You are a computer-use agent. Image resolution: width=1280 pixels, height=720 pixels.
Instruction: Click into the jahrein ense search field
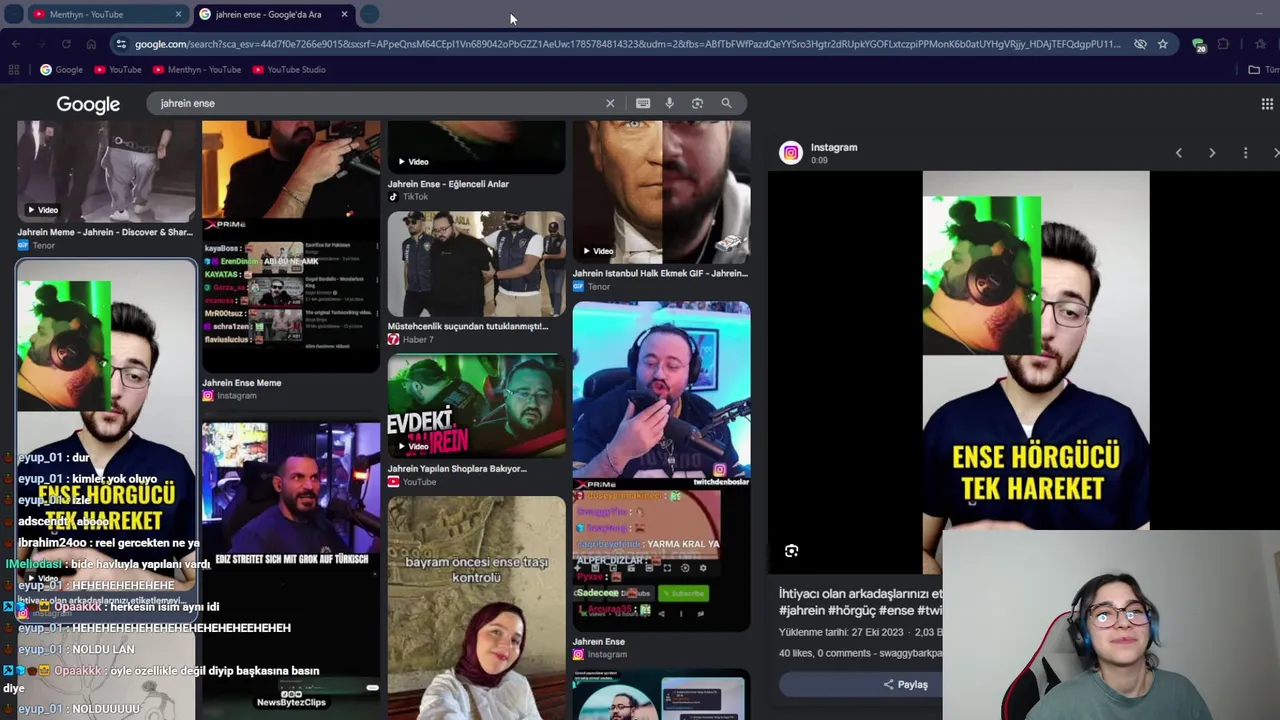point(380,103)
